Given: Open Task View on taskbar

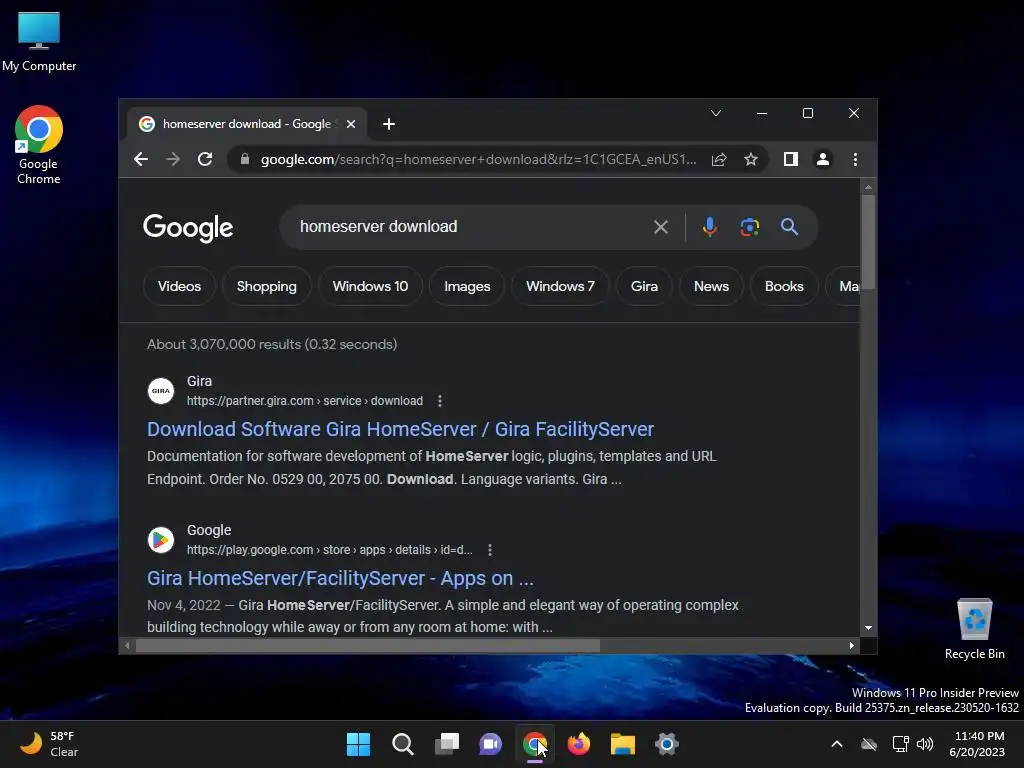Looking at the screenshot, I should point(447,744).
